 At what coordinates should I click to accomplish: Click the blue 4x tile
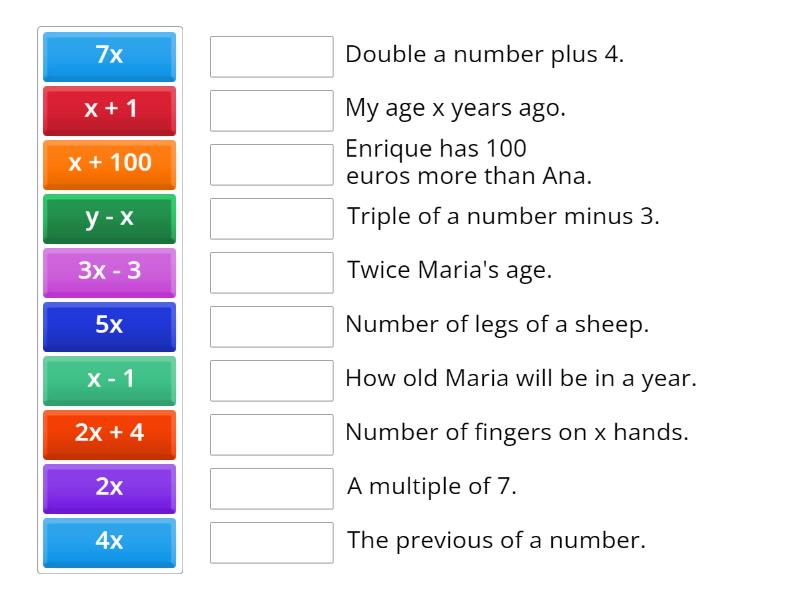click(109, 542)
